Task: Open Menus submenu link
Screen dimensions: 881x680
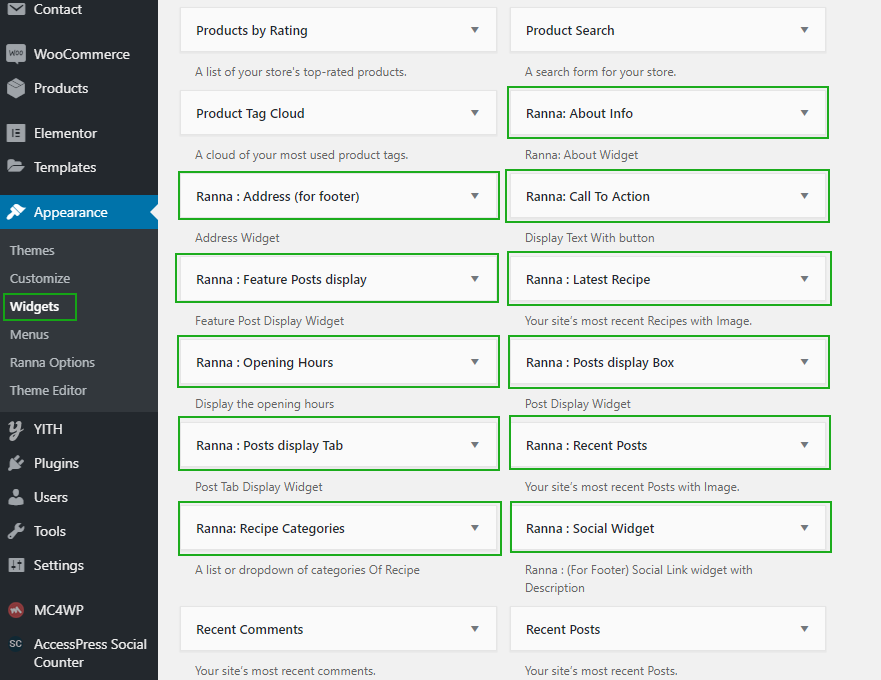Action: pos(29,335)
